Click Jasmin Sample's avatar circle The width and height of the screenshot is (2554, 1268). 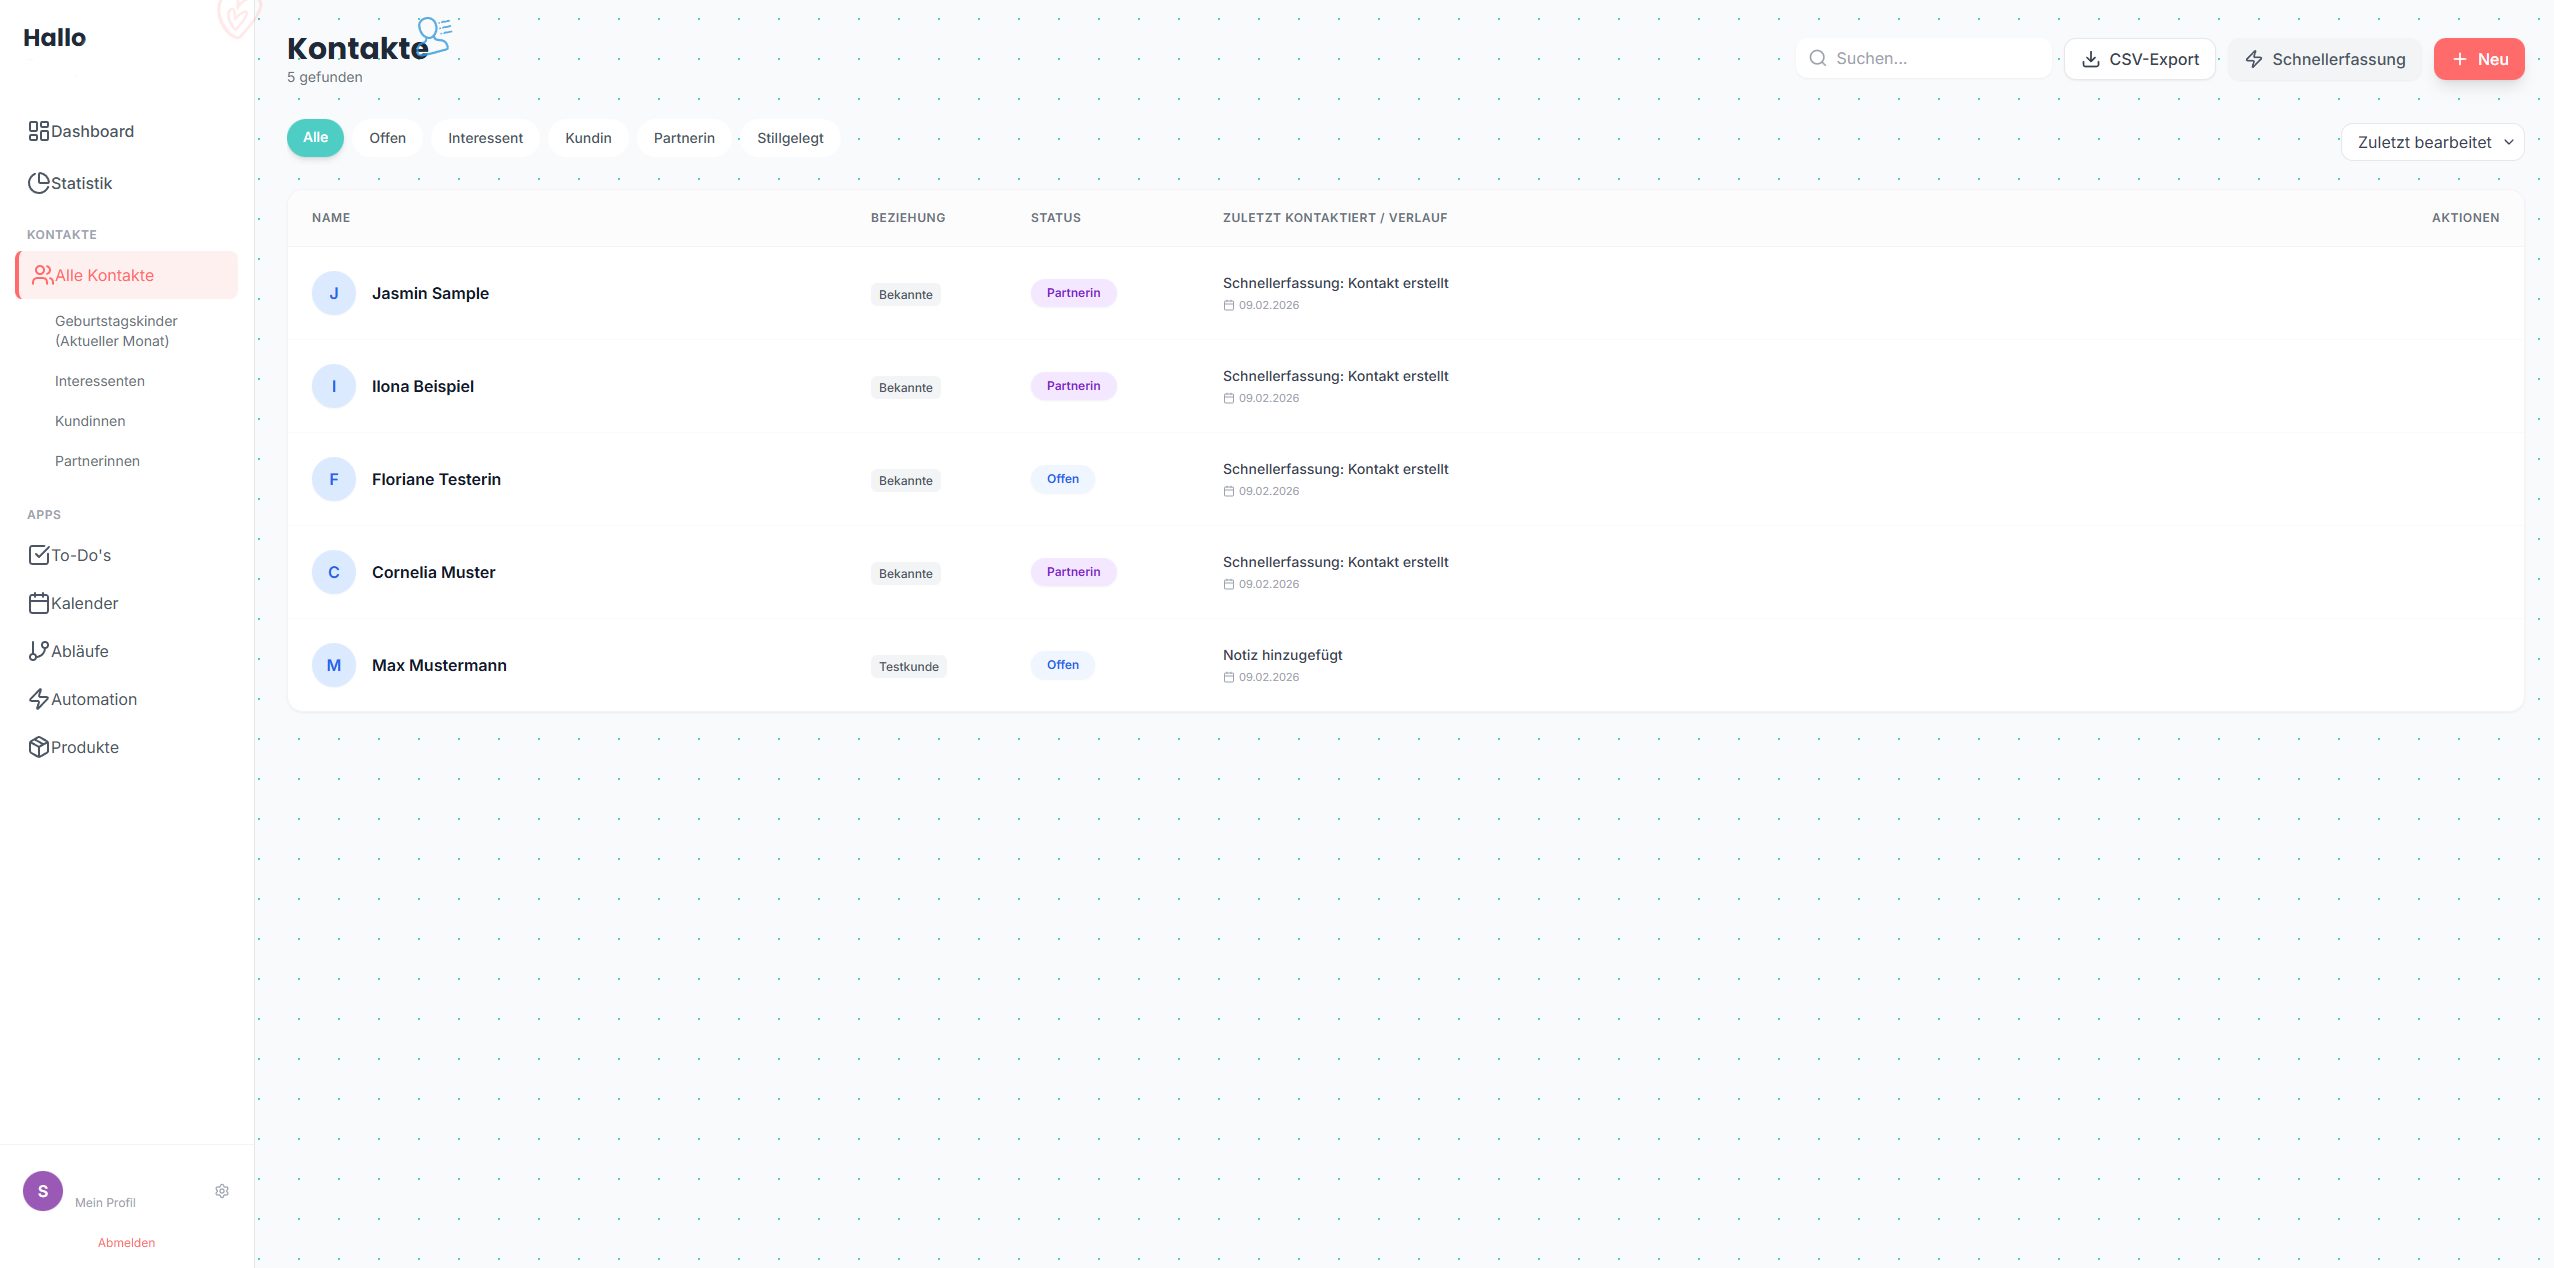(x=334, y=293)
